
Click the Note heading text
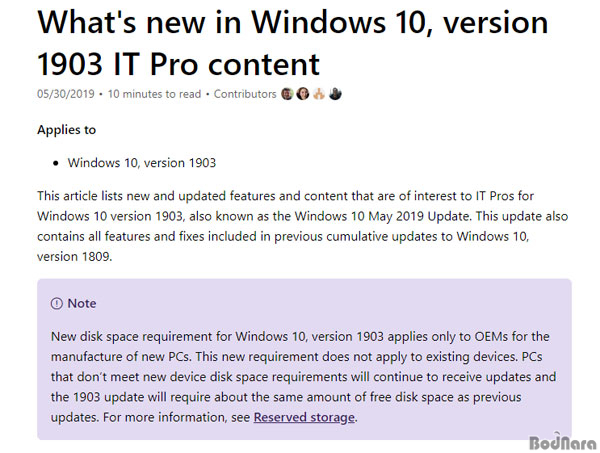tap(82, 303)
